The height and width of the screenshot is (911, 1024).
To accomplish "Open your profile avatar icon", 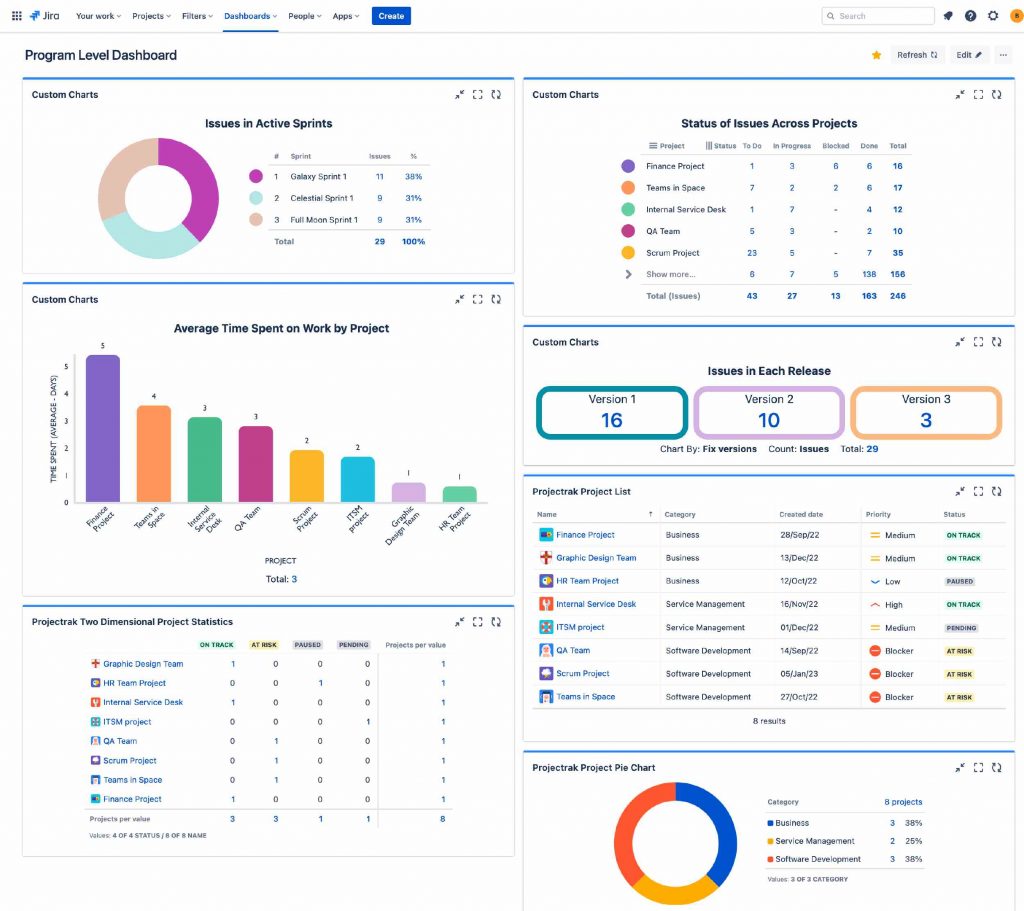I will pyautogui.click(x=1016, y=15).
